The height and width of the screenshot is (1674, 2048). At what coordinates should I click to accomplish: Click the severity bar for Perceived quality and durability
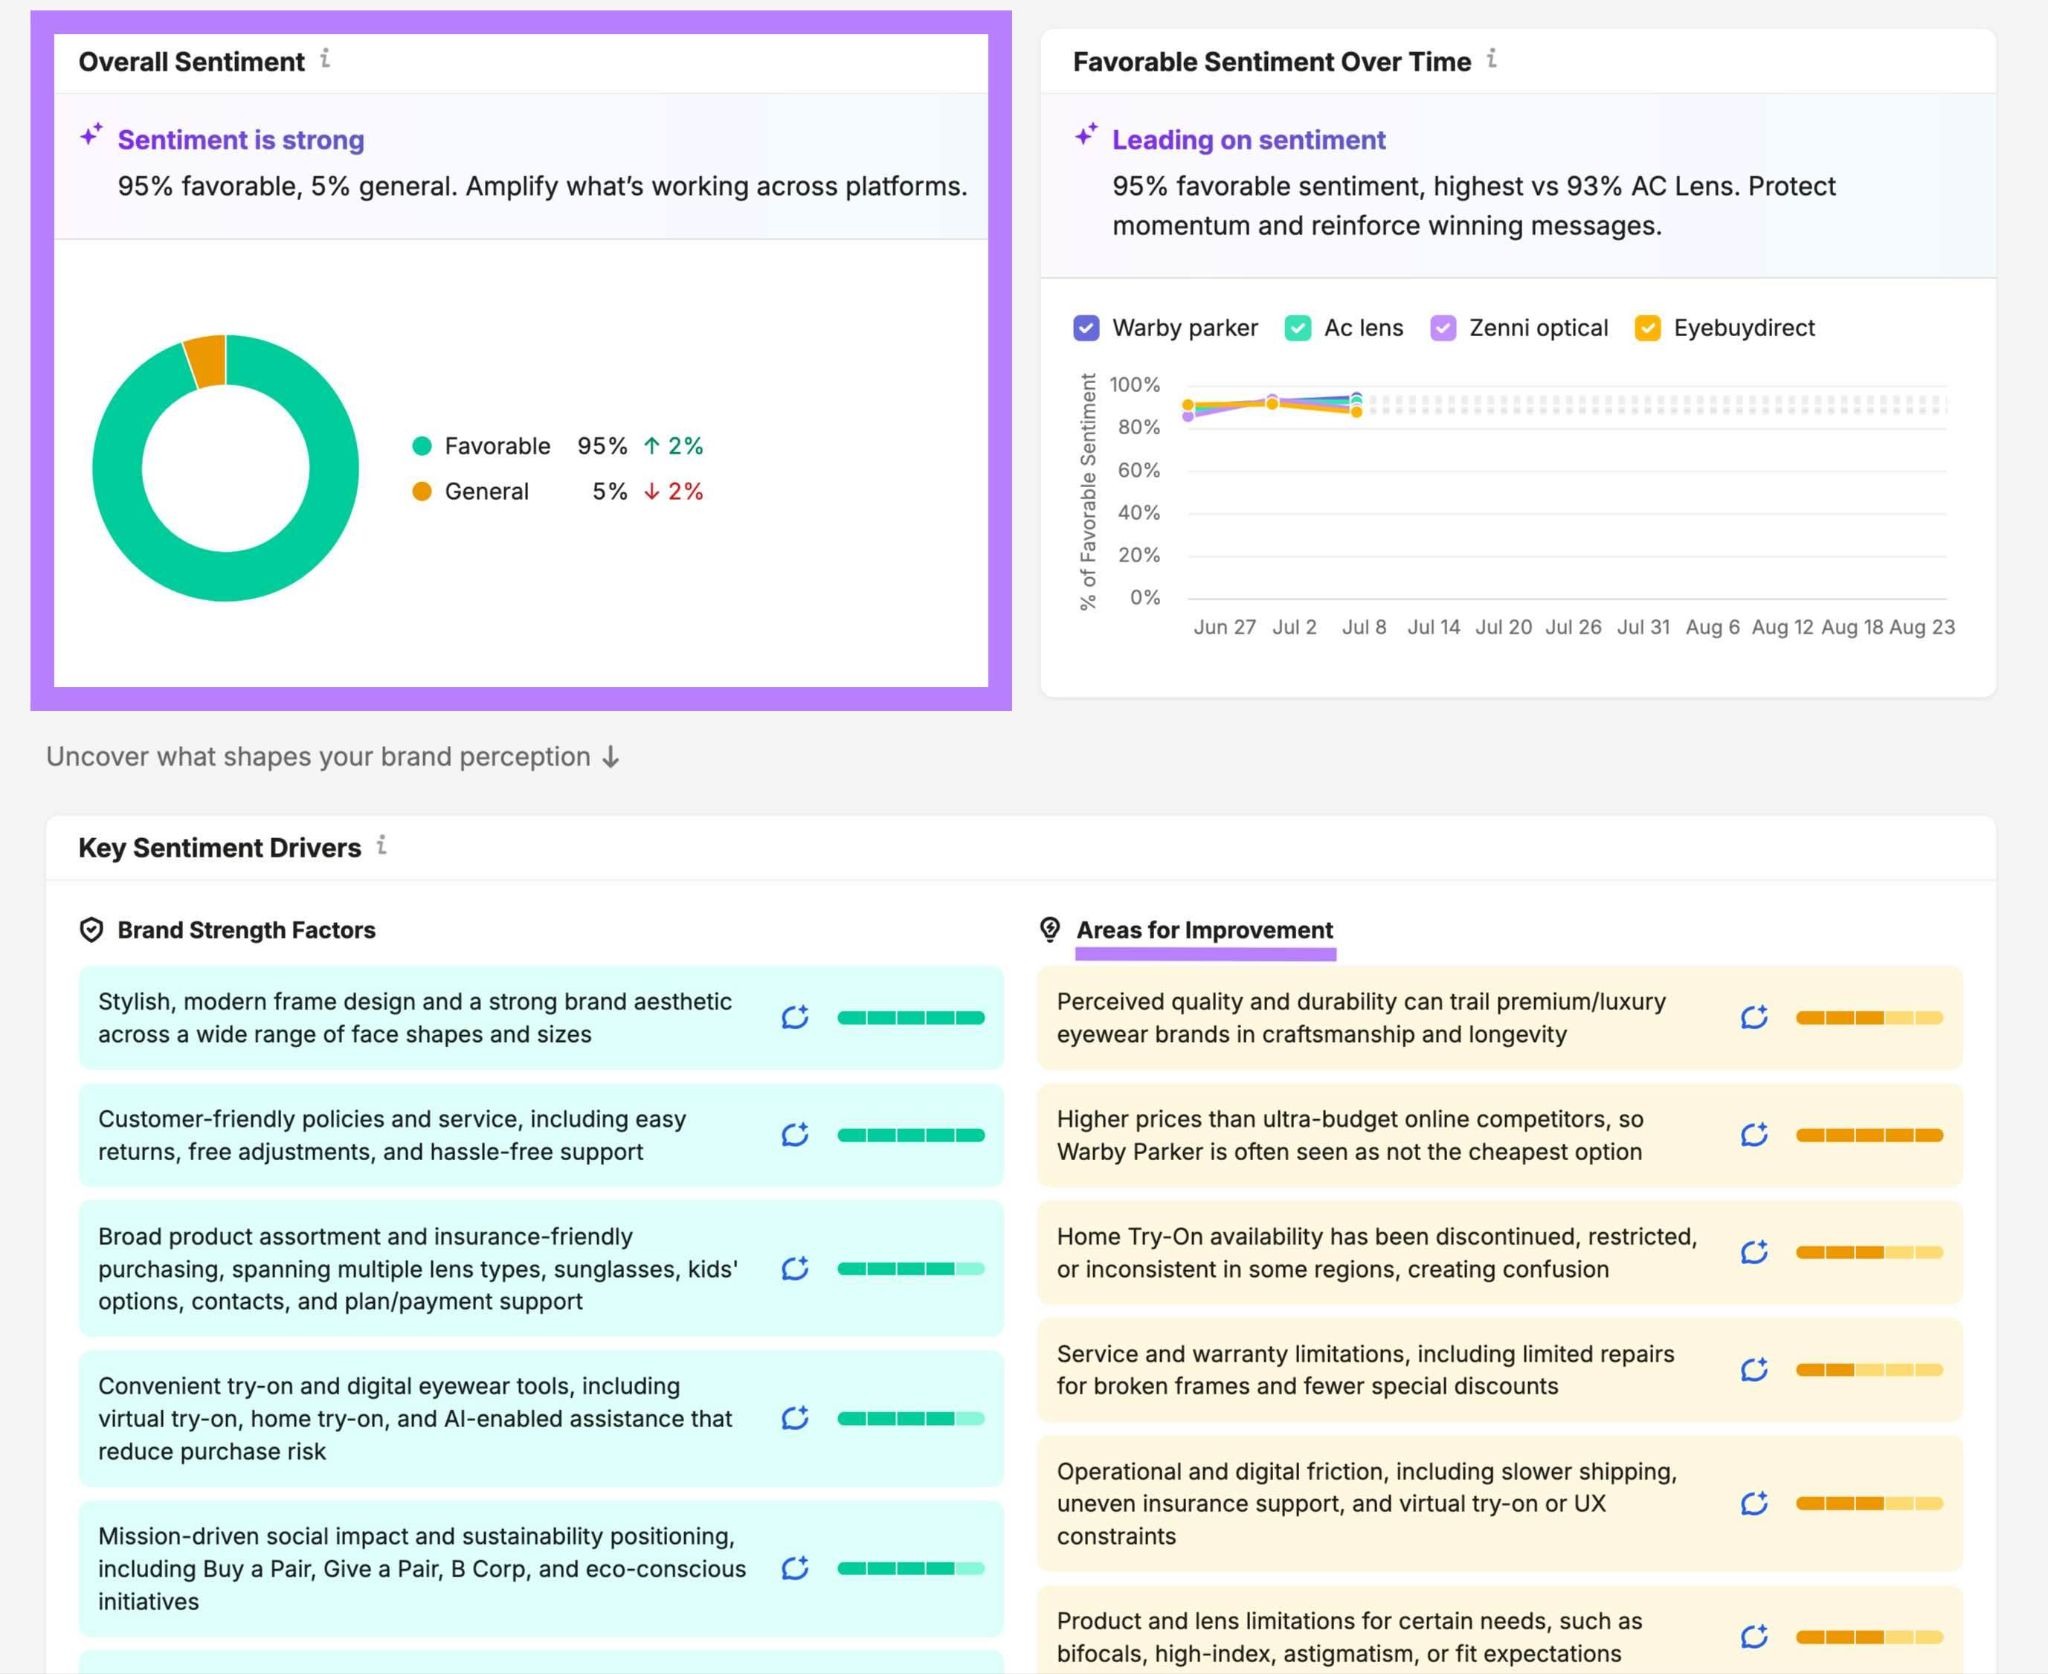tap(1869, 1018)
